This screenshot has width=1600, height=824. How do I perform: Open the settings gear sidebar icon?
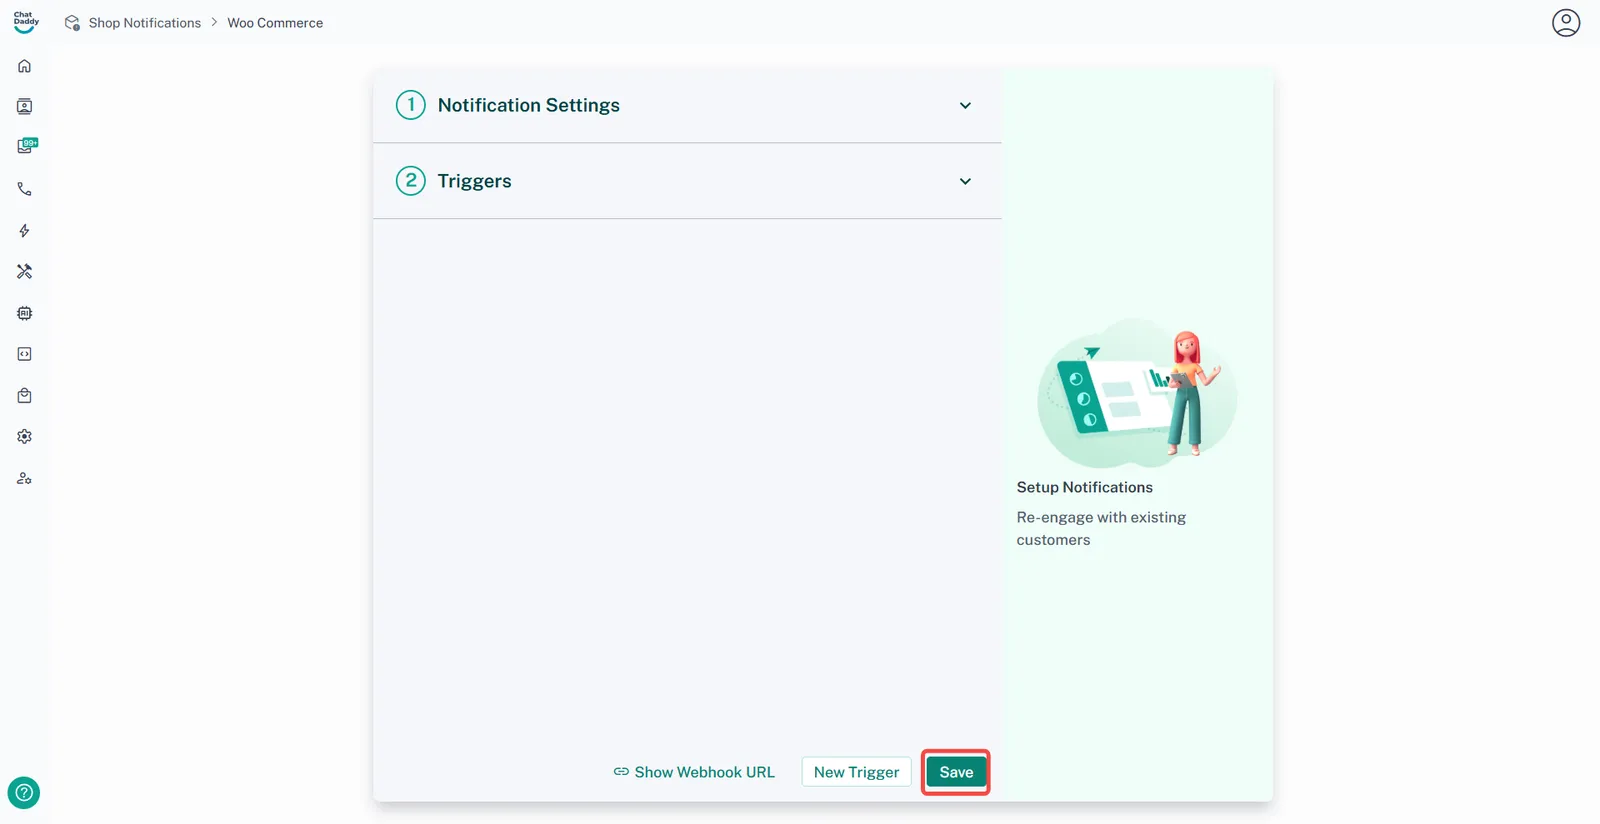25,437
